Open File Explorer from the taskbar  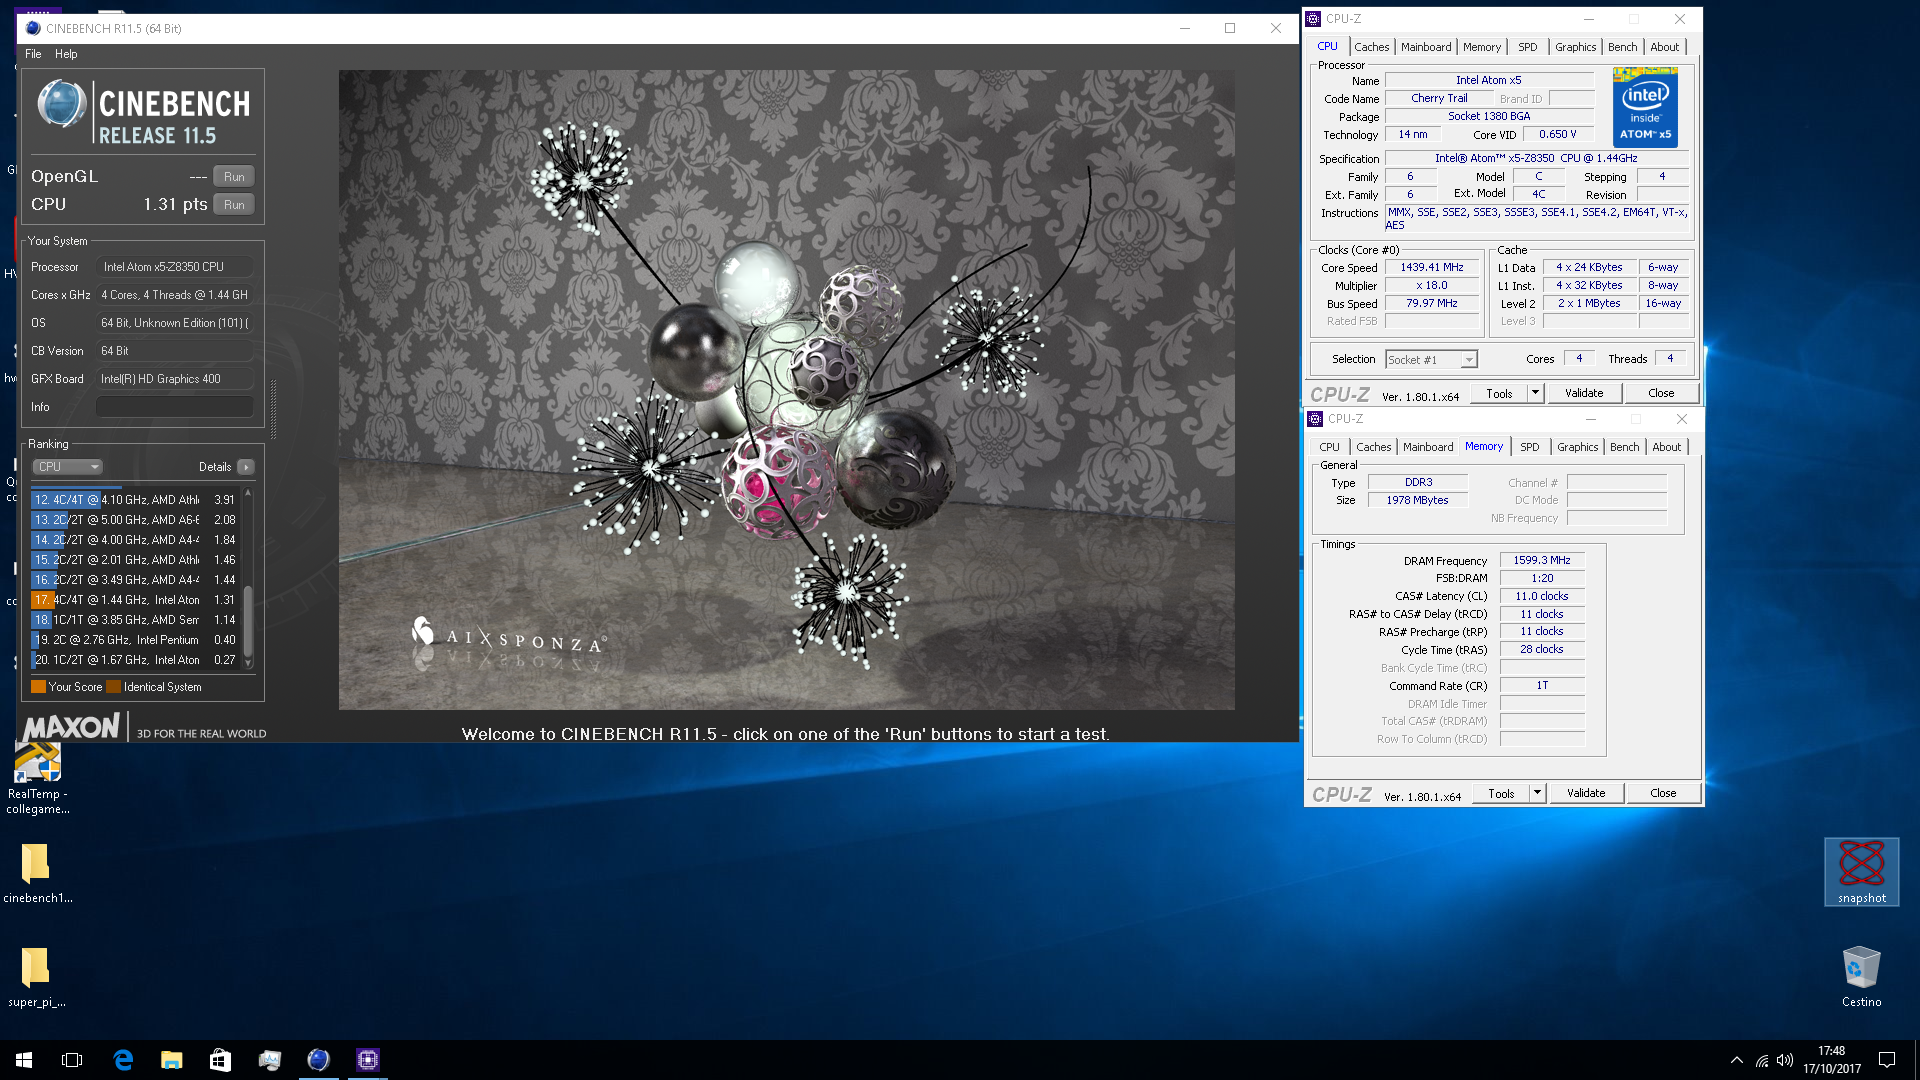(172, 1060)
